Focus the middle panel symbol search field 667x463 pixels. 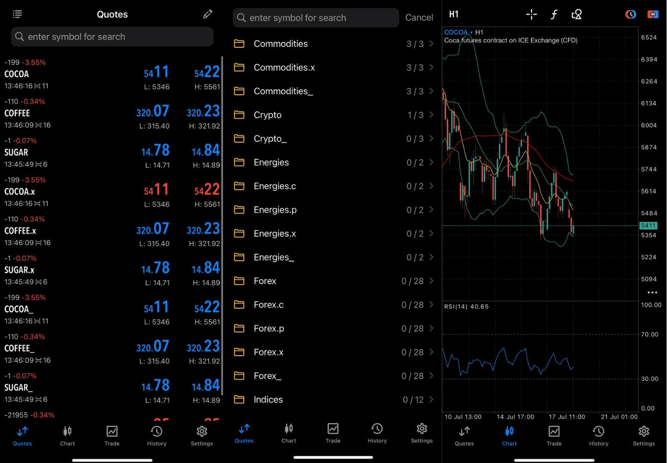click(316, 18)
